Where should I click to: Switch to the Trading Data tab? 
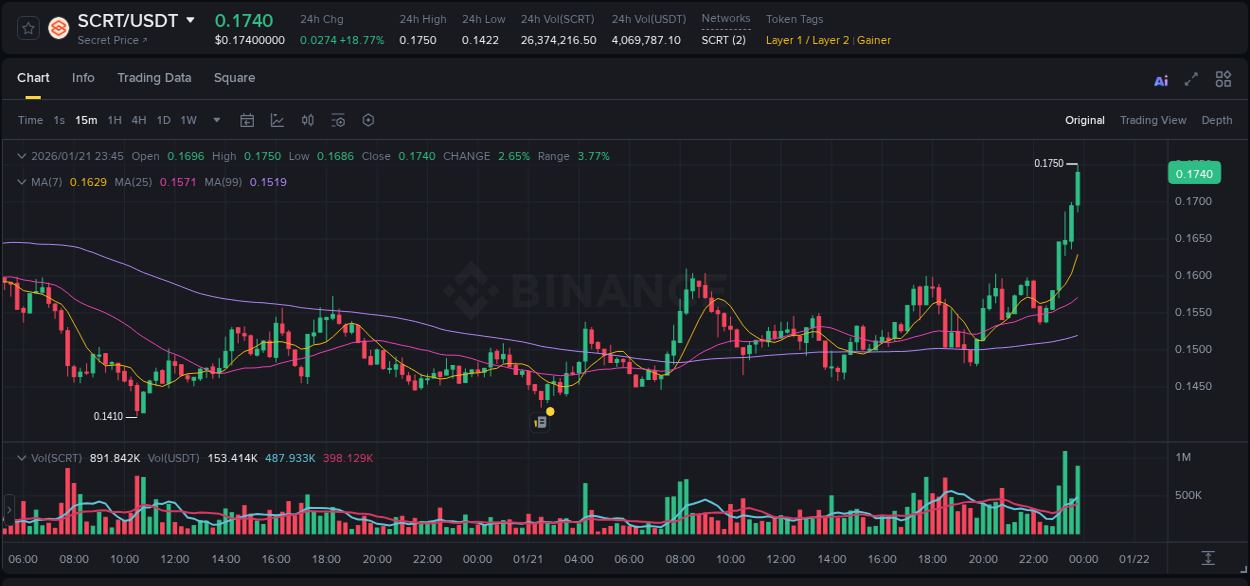coord(154,78)
